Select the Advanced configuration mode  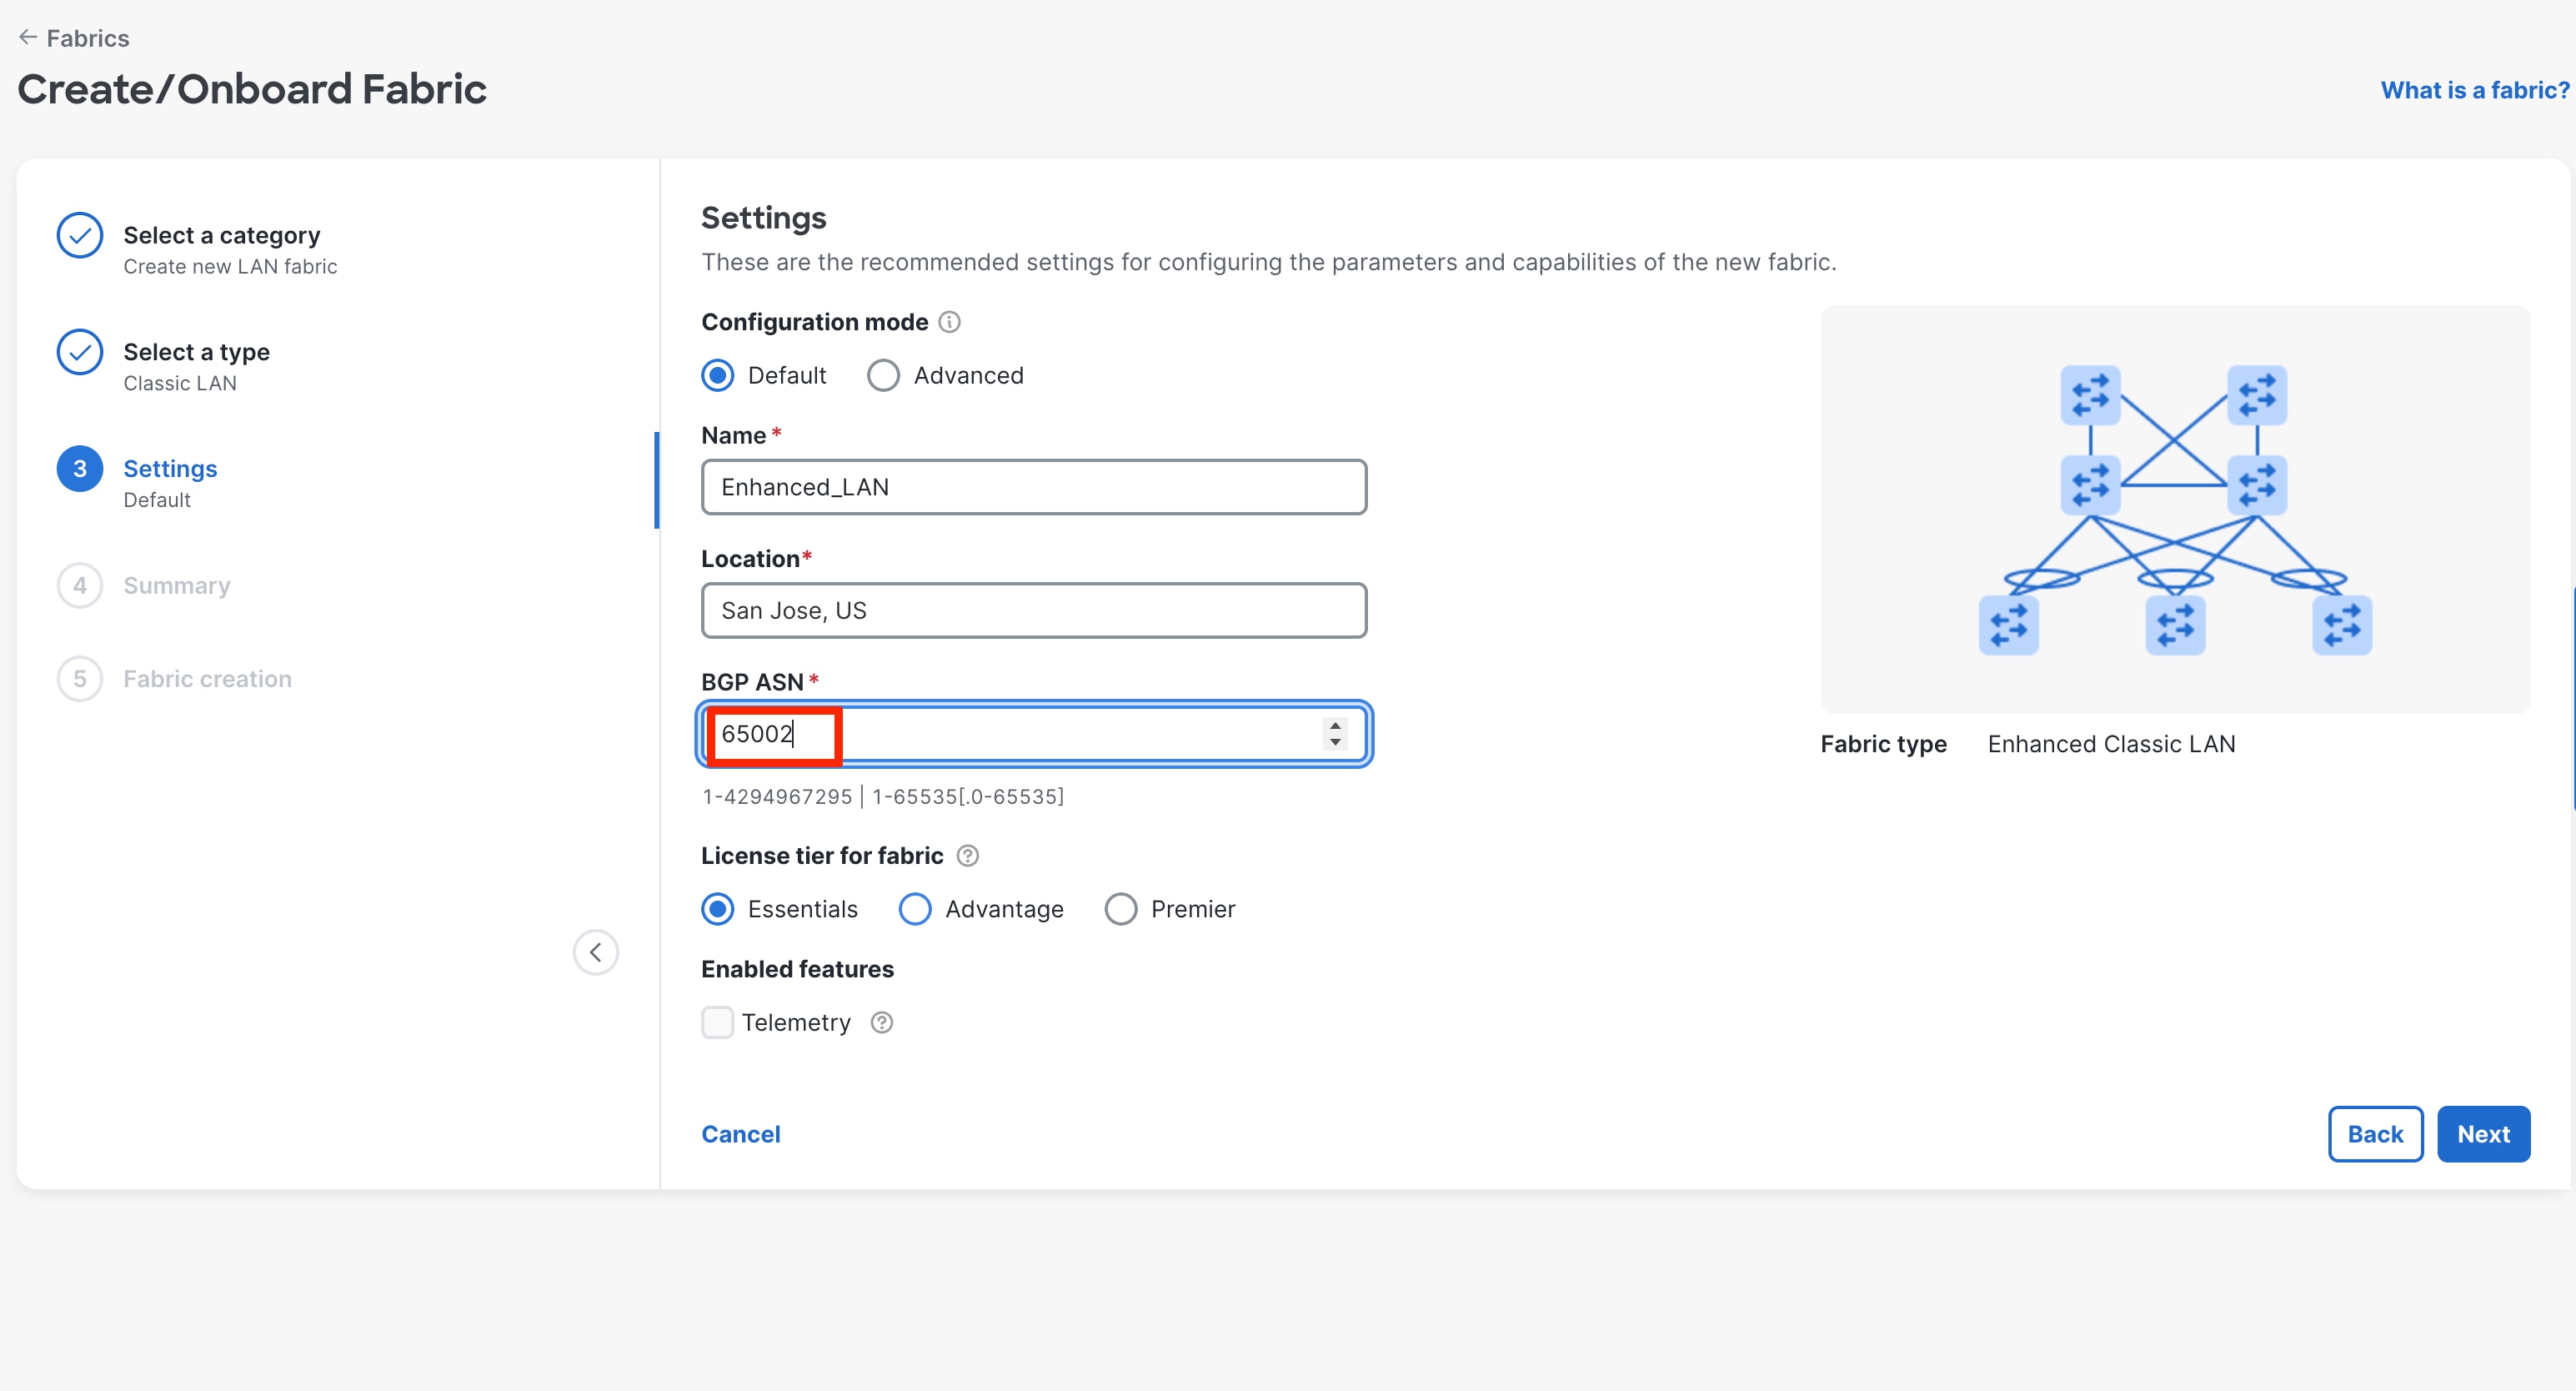point(883,376)
